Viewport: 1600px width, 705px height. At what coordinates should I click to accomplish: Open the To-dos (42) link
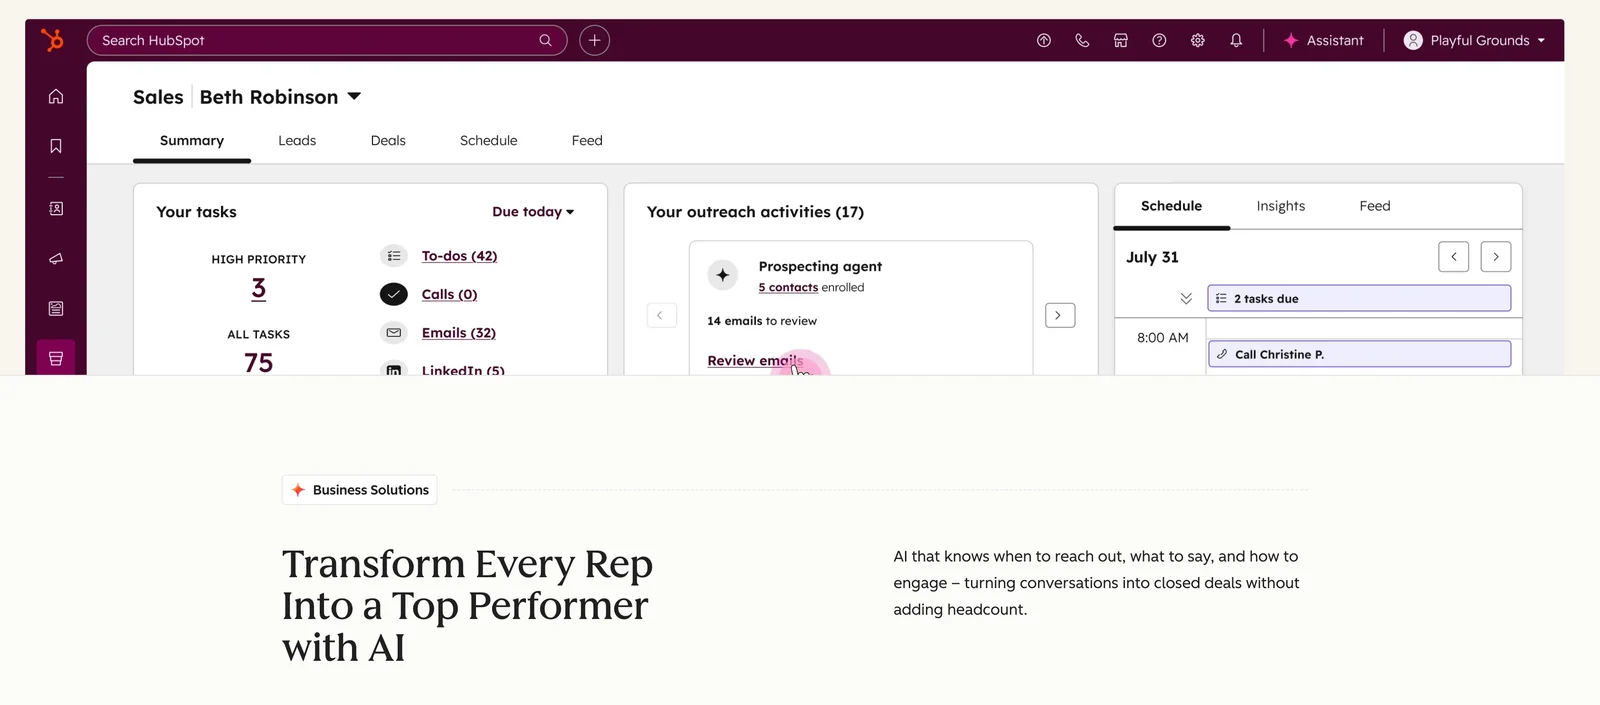click(x=459, y=256)
